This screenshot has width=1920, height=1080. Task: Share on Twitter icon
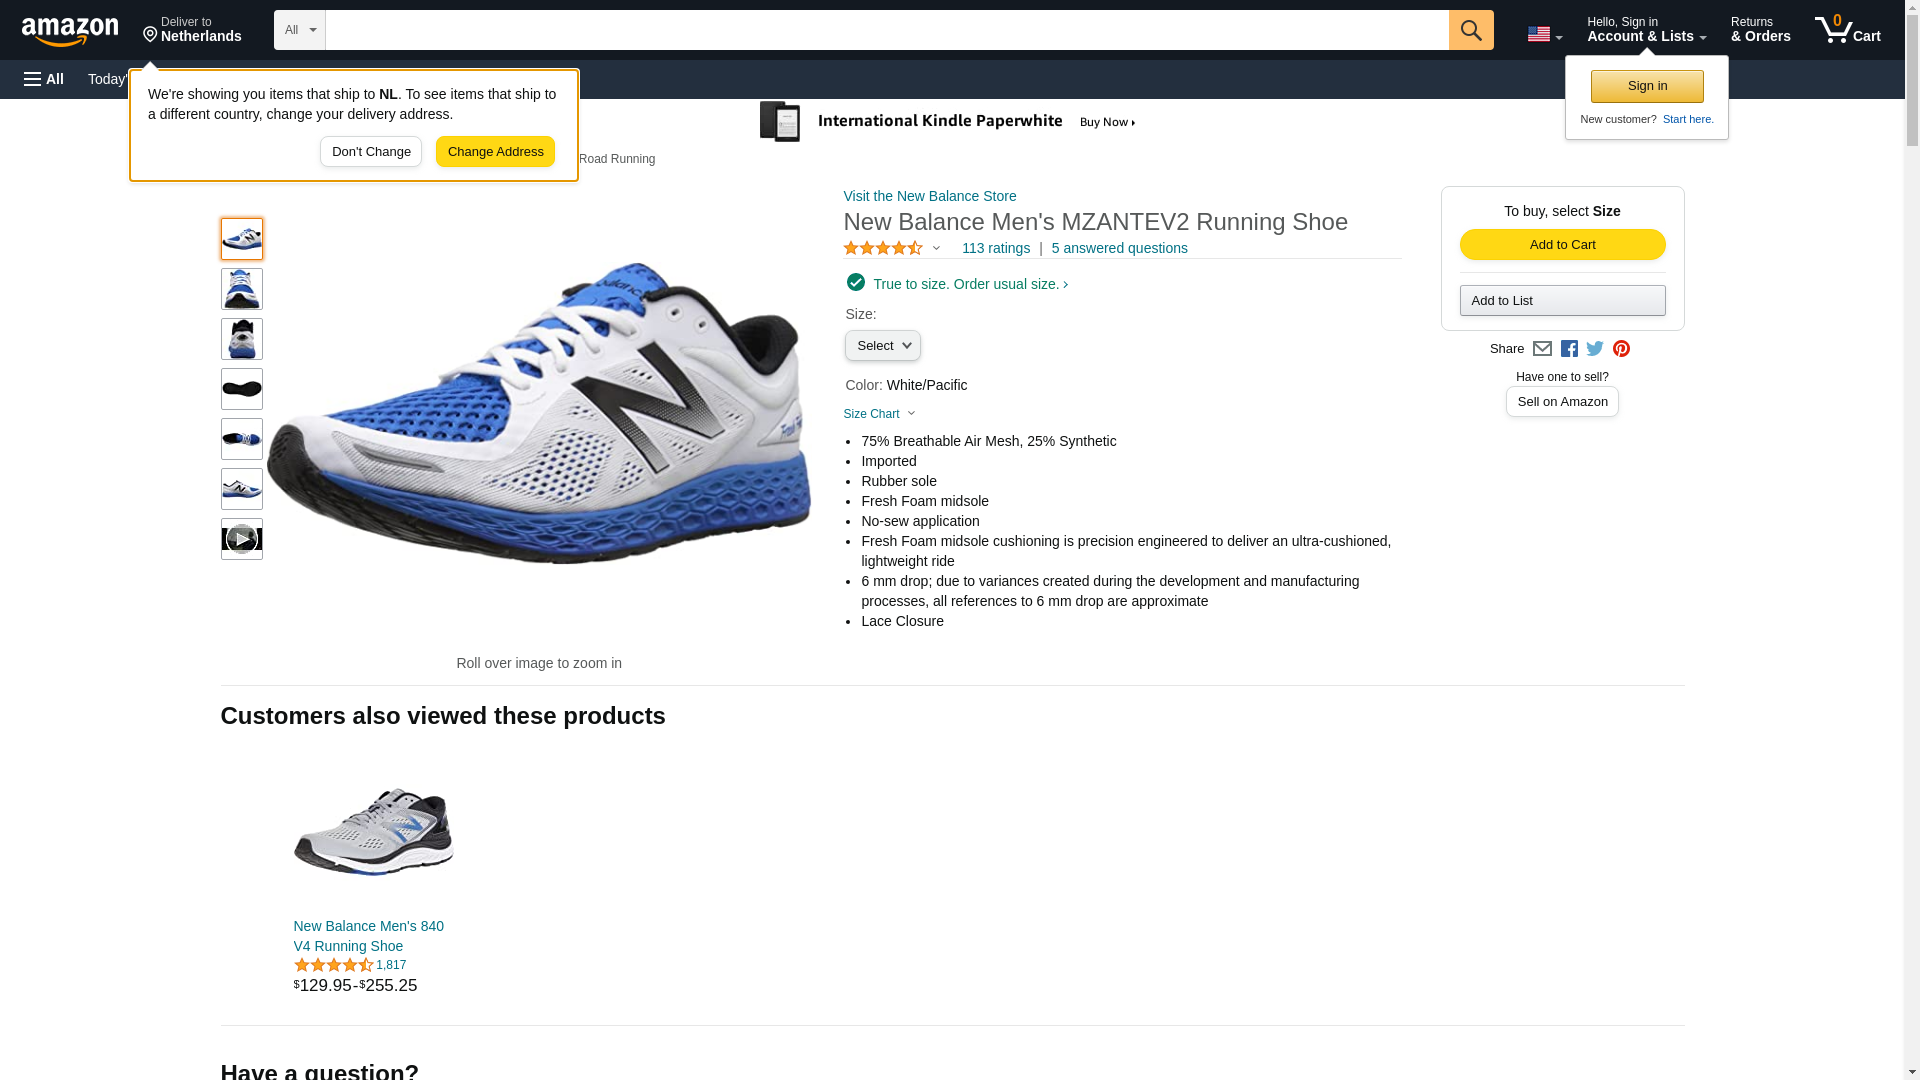coord(1595,349)
